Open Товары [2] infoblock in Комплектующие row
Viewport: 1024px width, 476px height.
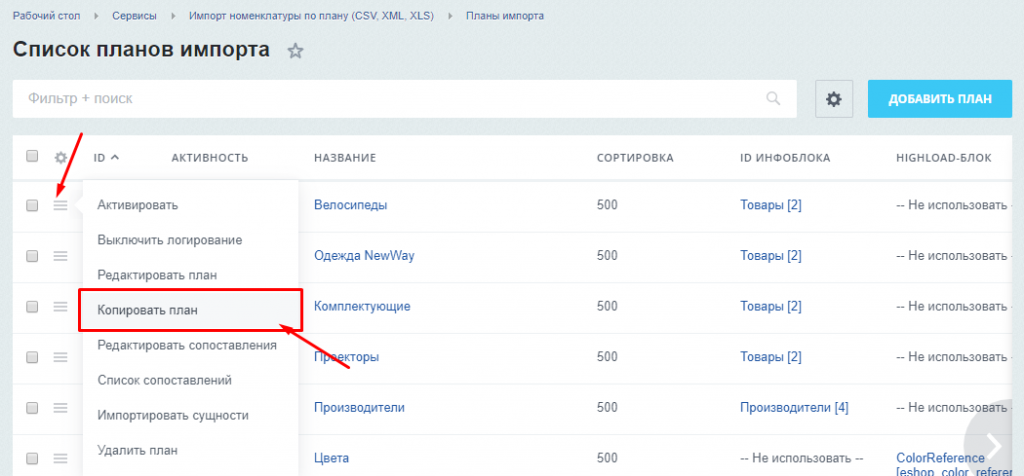[x=771, y=306]
